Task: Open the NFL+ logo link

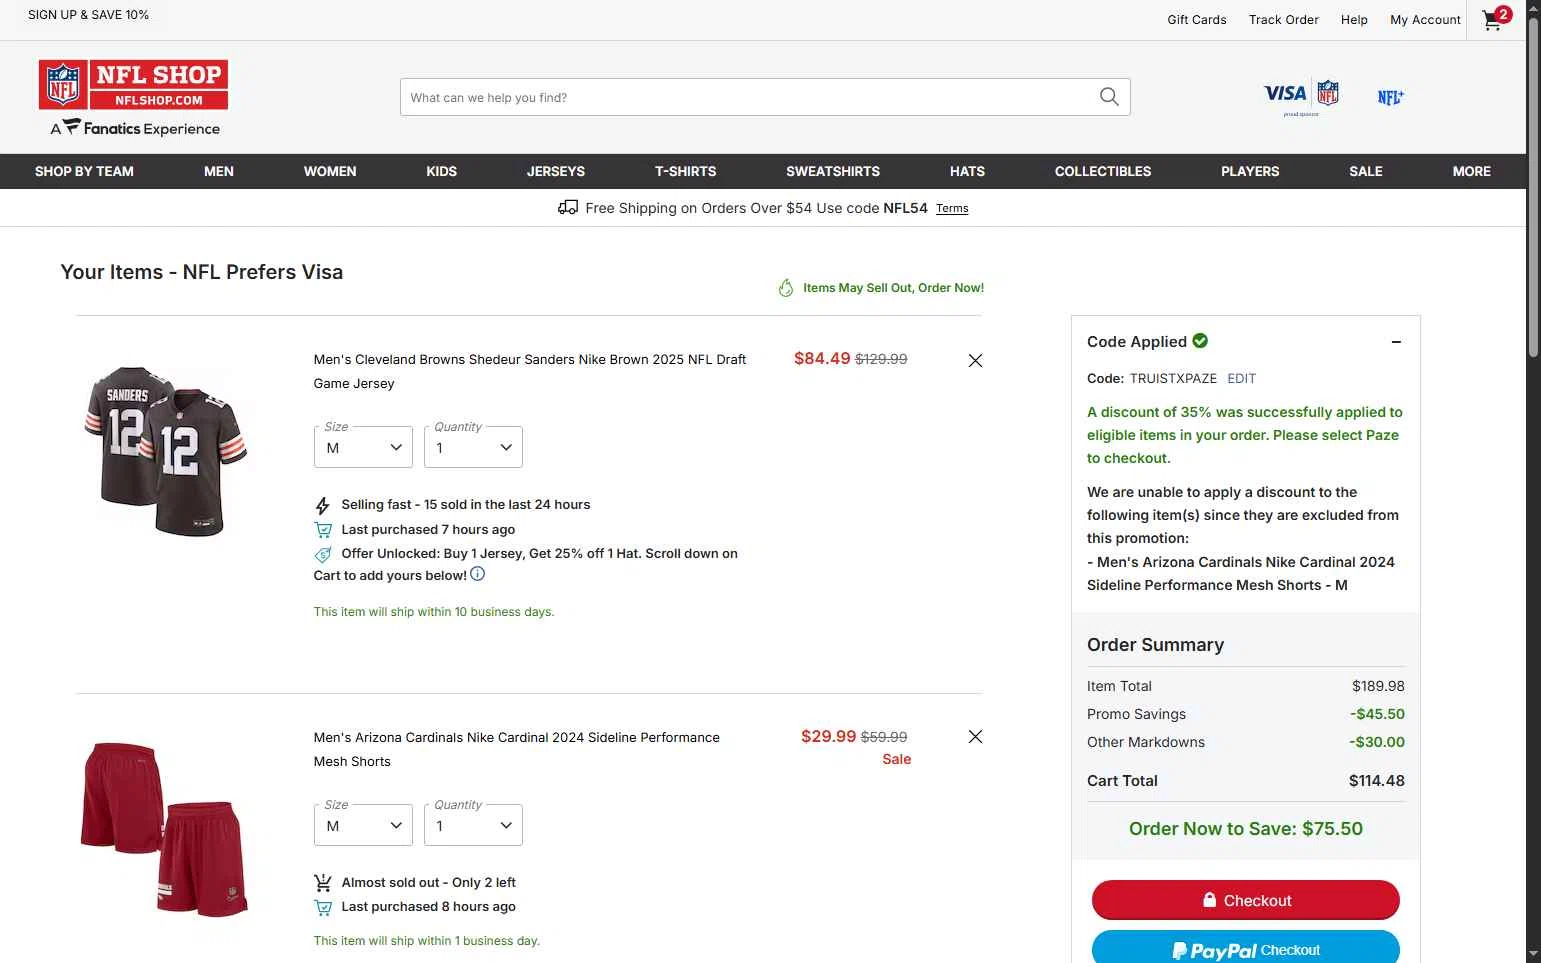Action: [1391, 97]
